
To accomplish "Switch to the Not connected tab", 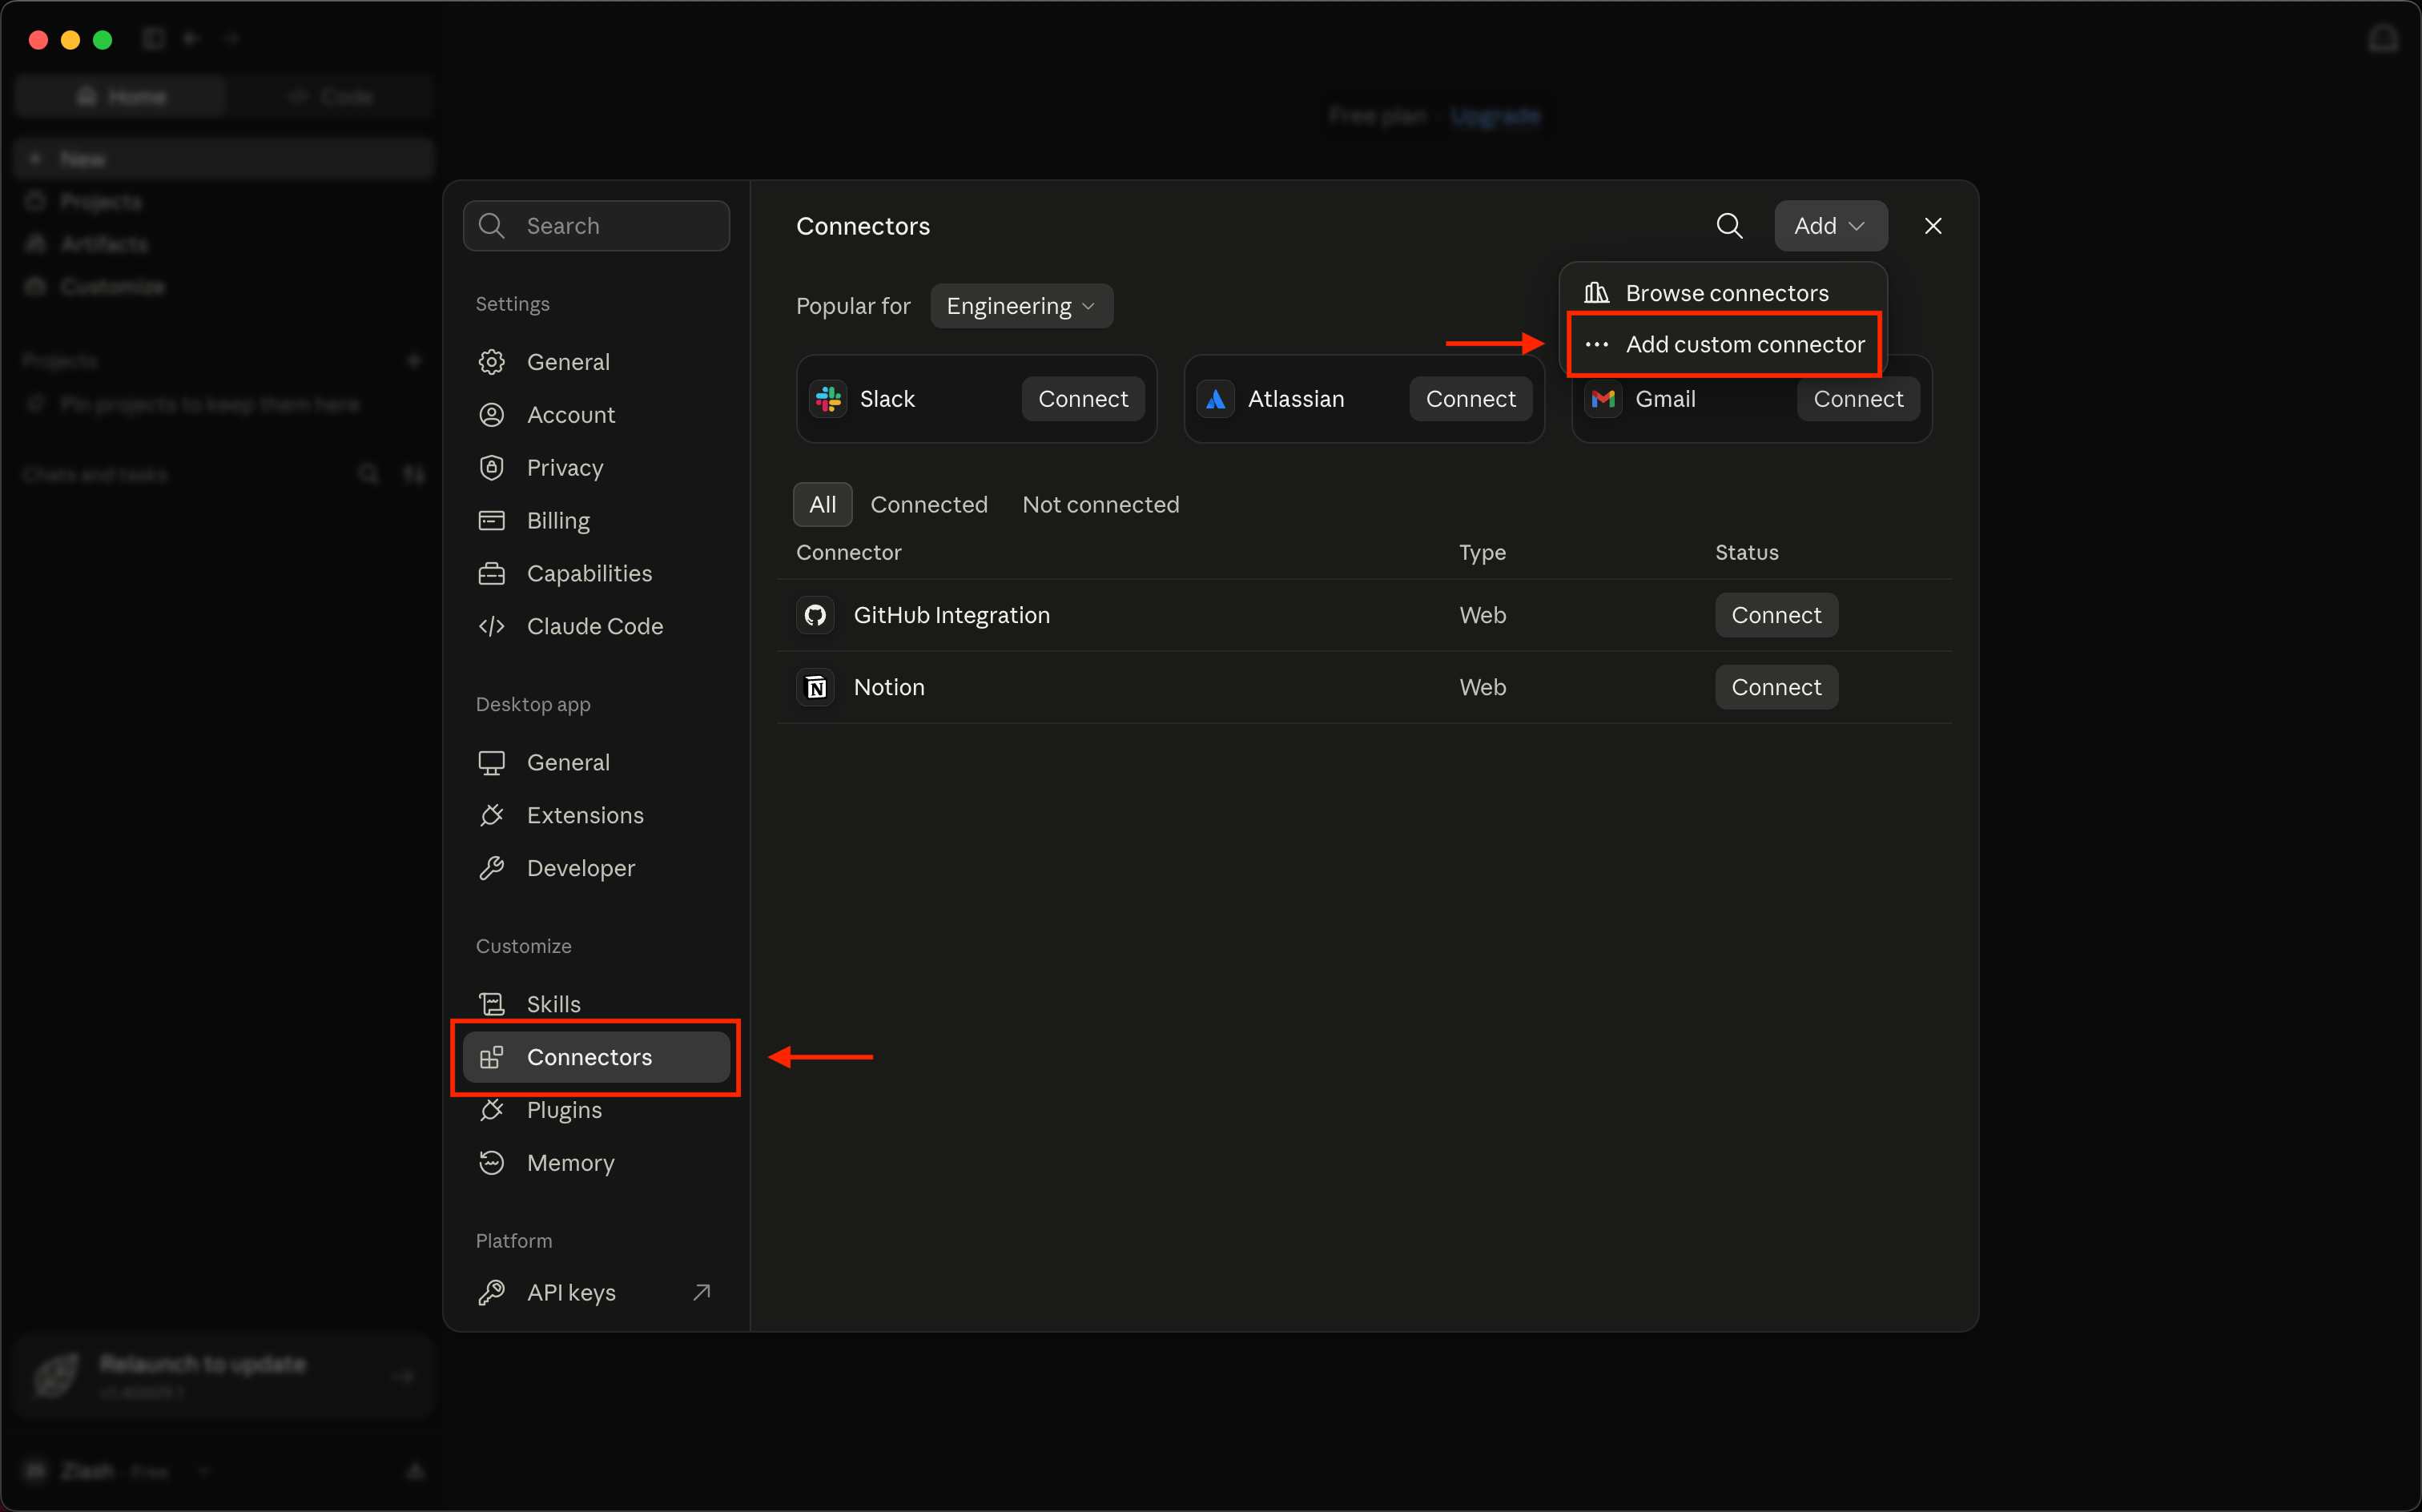I will coord(1100,505).
